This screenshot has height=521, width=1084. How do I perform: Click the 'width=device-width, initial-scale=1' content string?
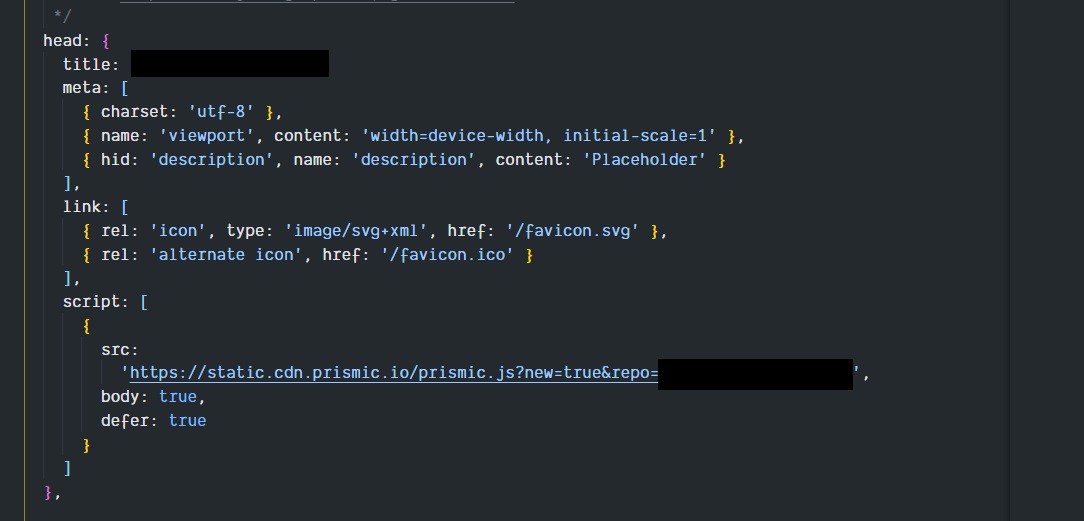(539, 135)
